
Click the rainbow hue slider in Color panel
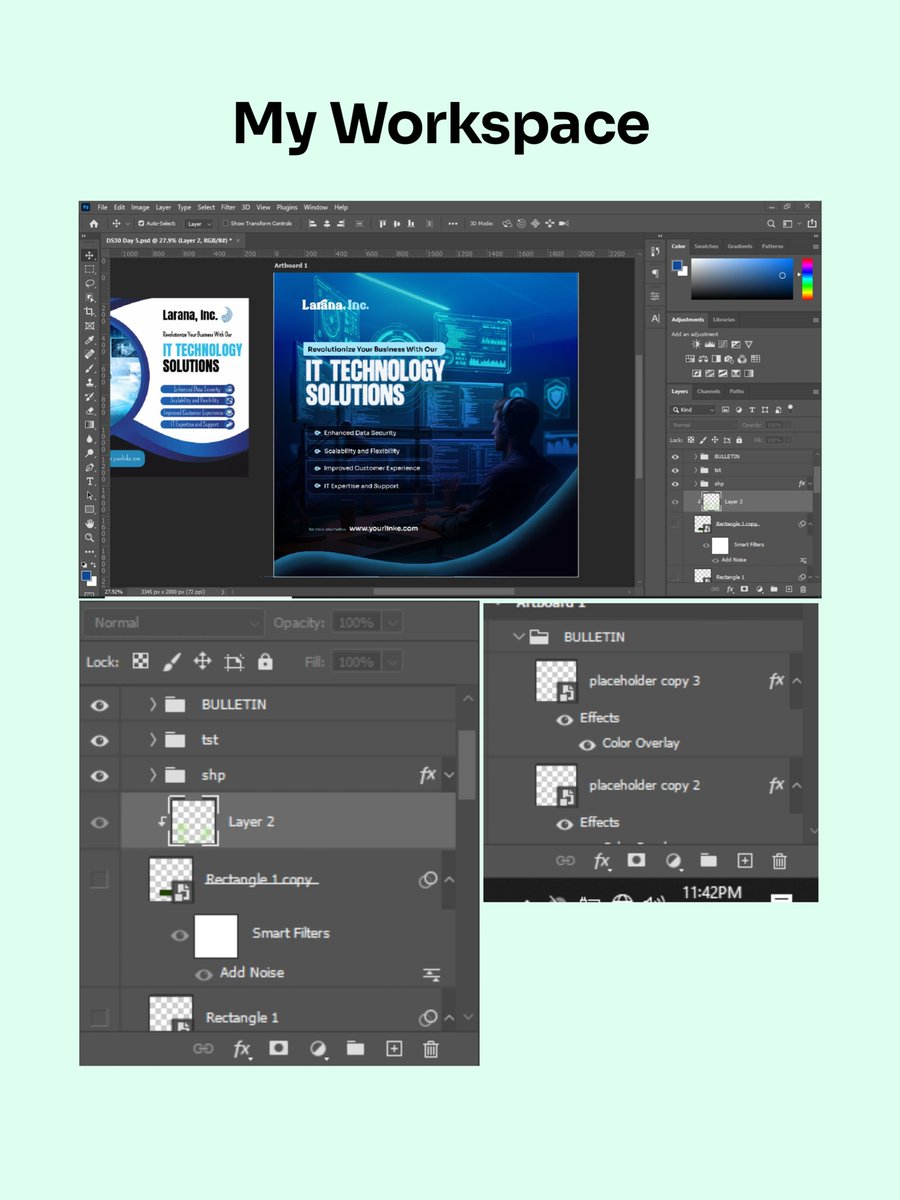point(808,279)
